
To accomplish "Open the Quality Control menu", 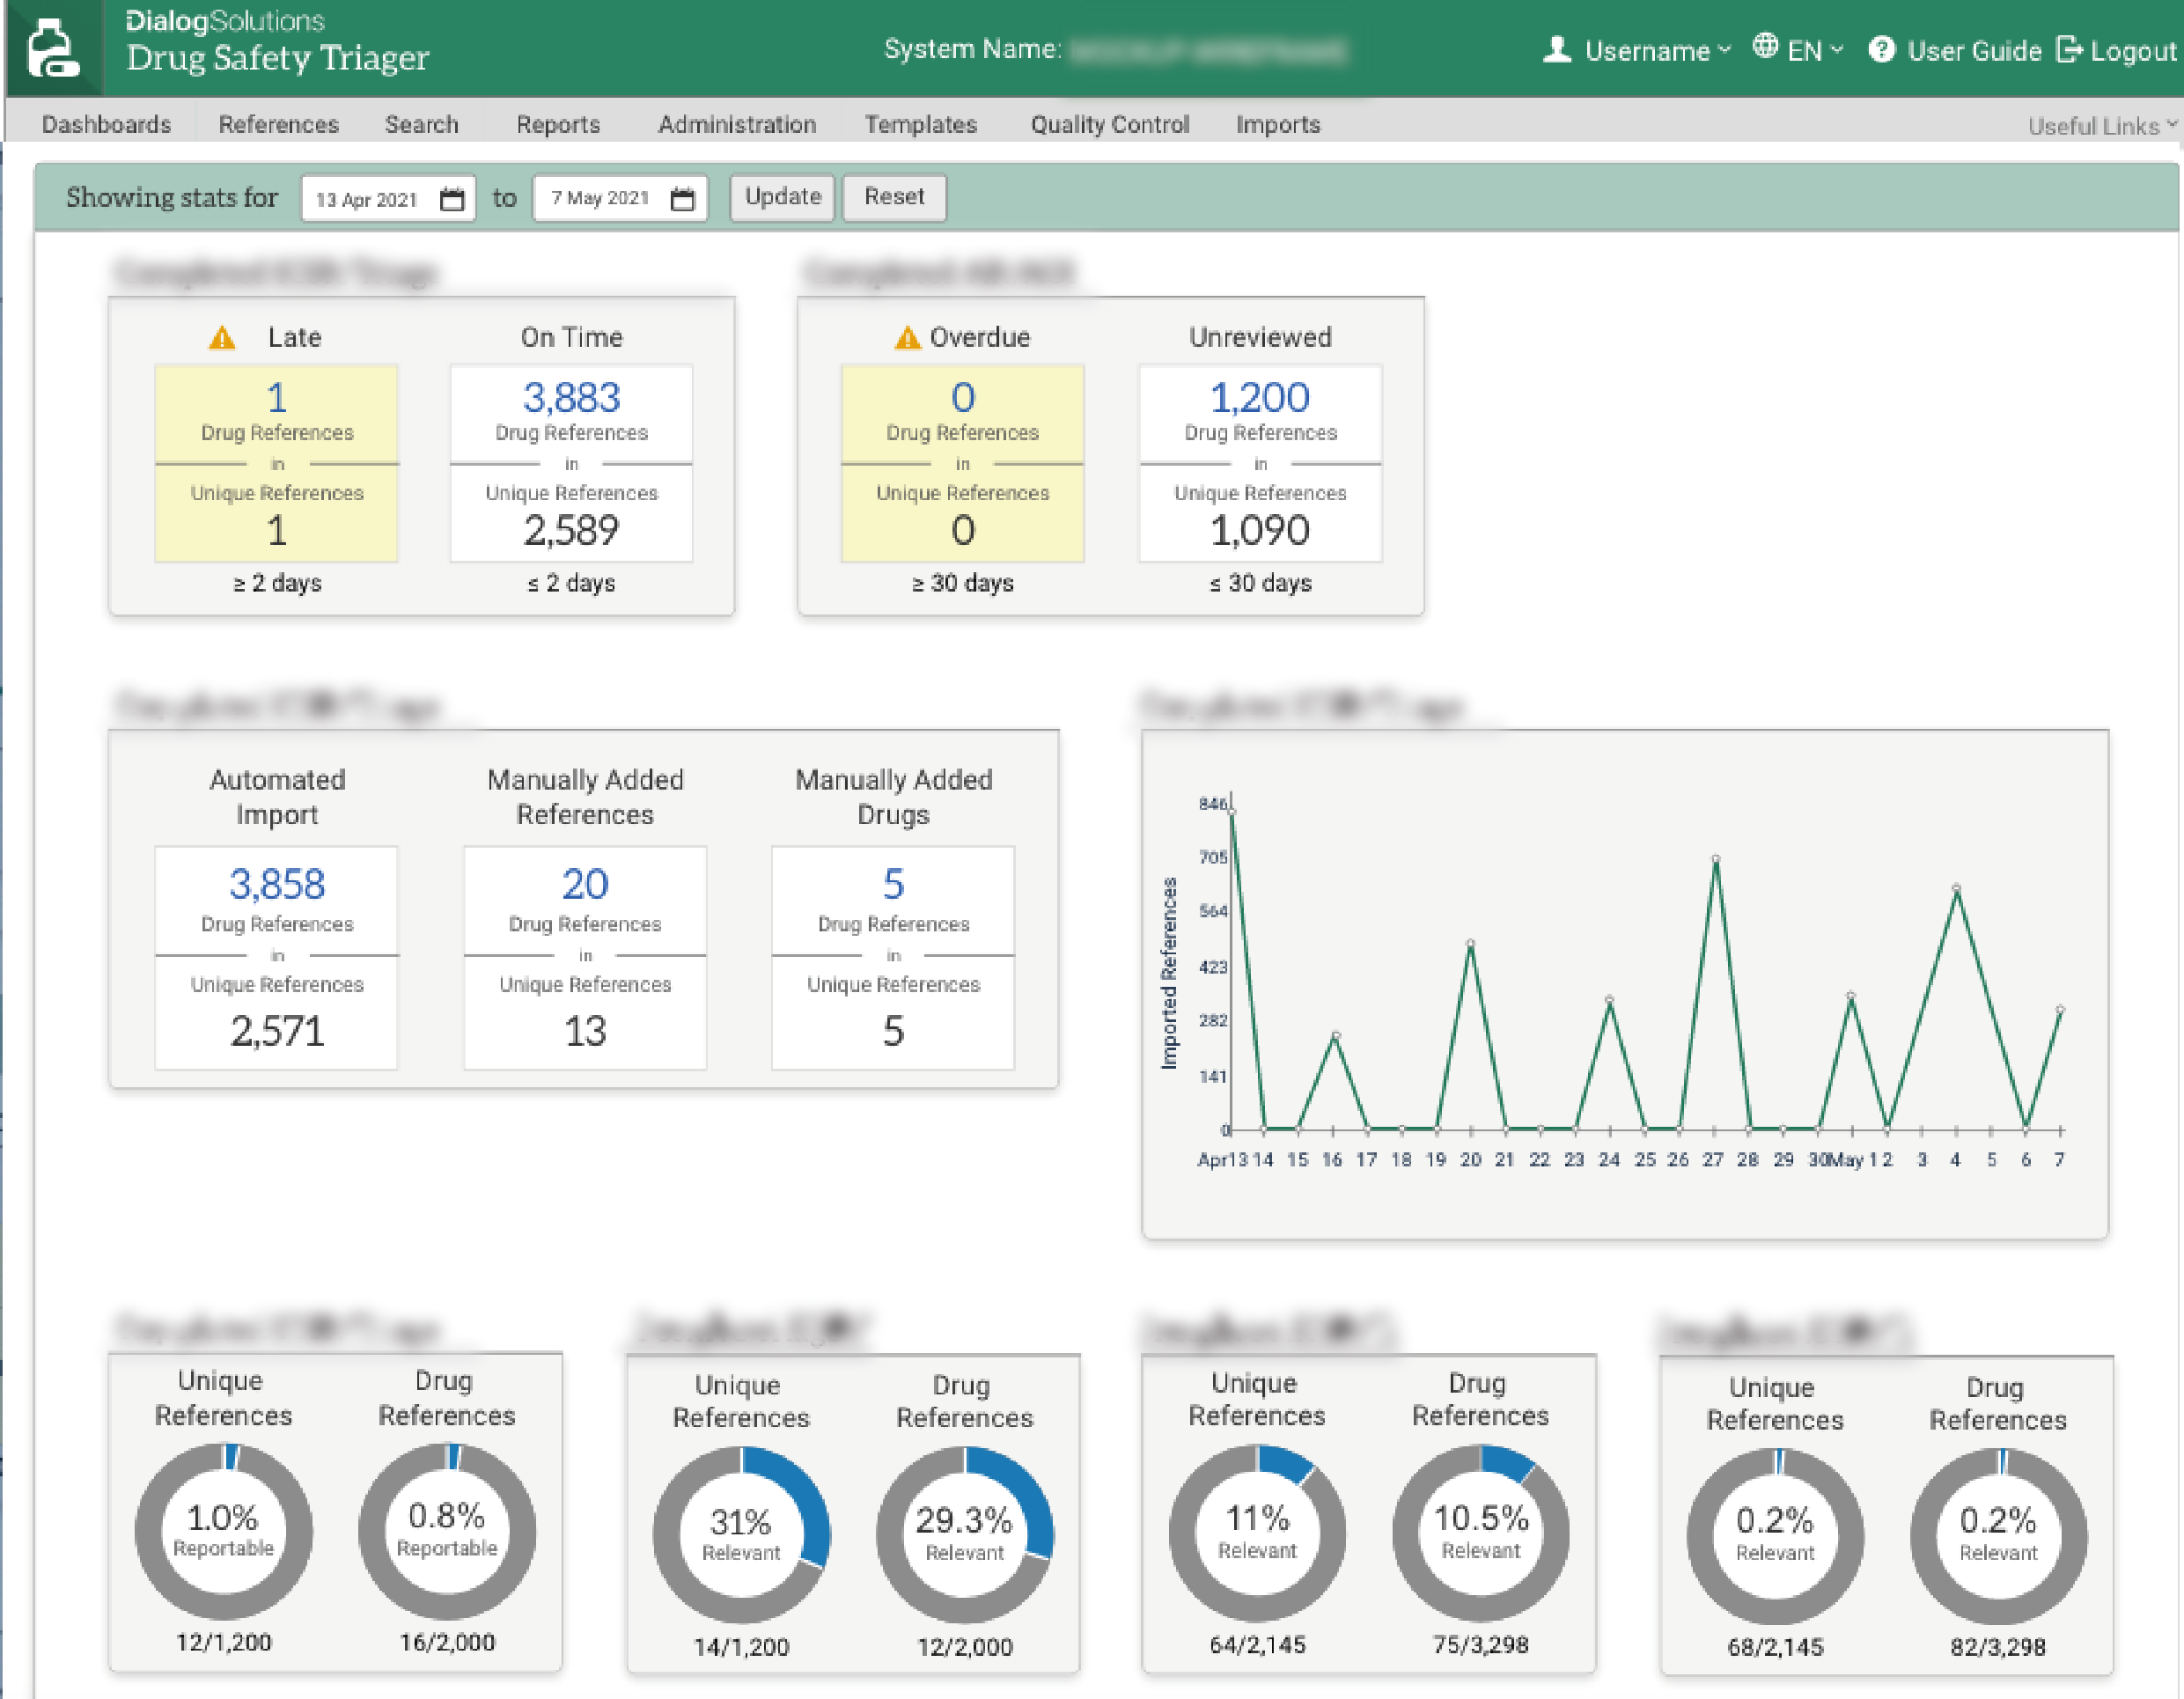I will 1109,125.
